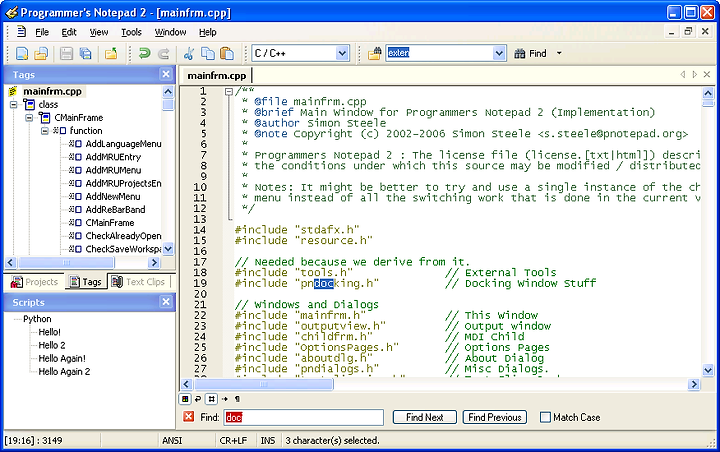Switch to the Projects tab

pos(35,282)
